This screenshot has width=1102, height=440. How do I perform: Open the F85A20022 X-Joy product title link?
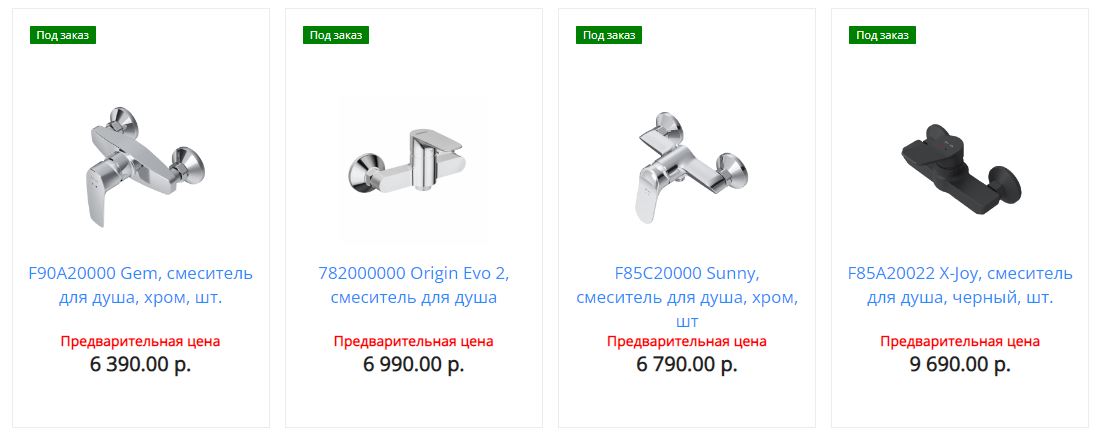pyautogui.click(x=959, y=285)
